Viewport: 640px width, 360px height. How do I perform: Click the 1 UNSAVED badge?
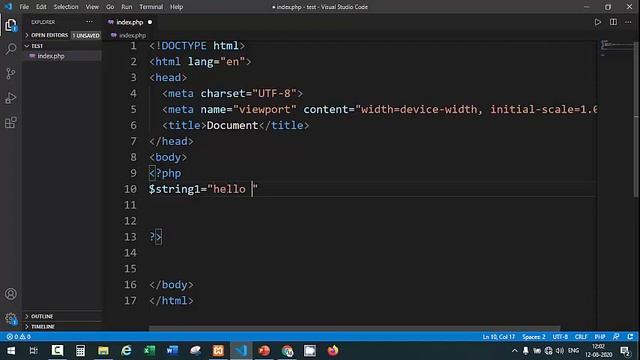[x=86, y=36]
